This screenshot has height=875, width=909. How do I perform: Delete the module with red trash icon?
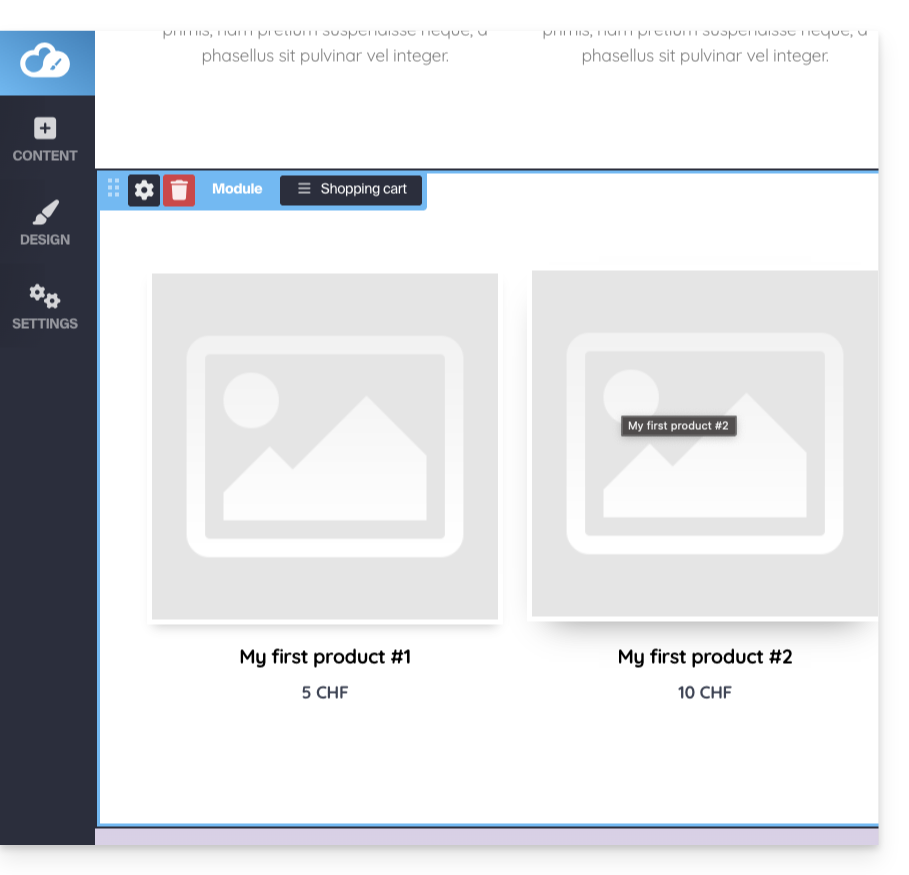tap(179, 190)
